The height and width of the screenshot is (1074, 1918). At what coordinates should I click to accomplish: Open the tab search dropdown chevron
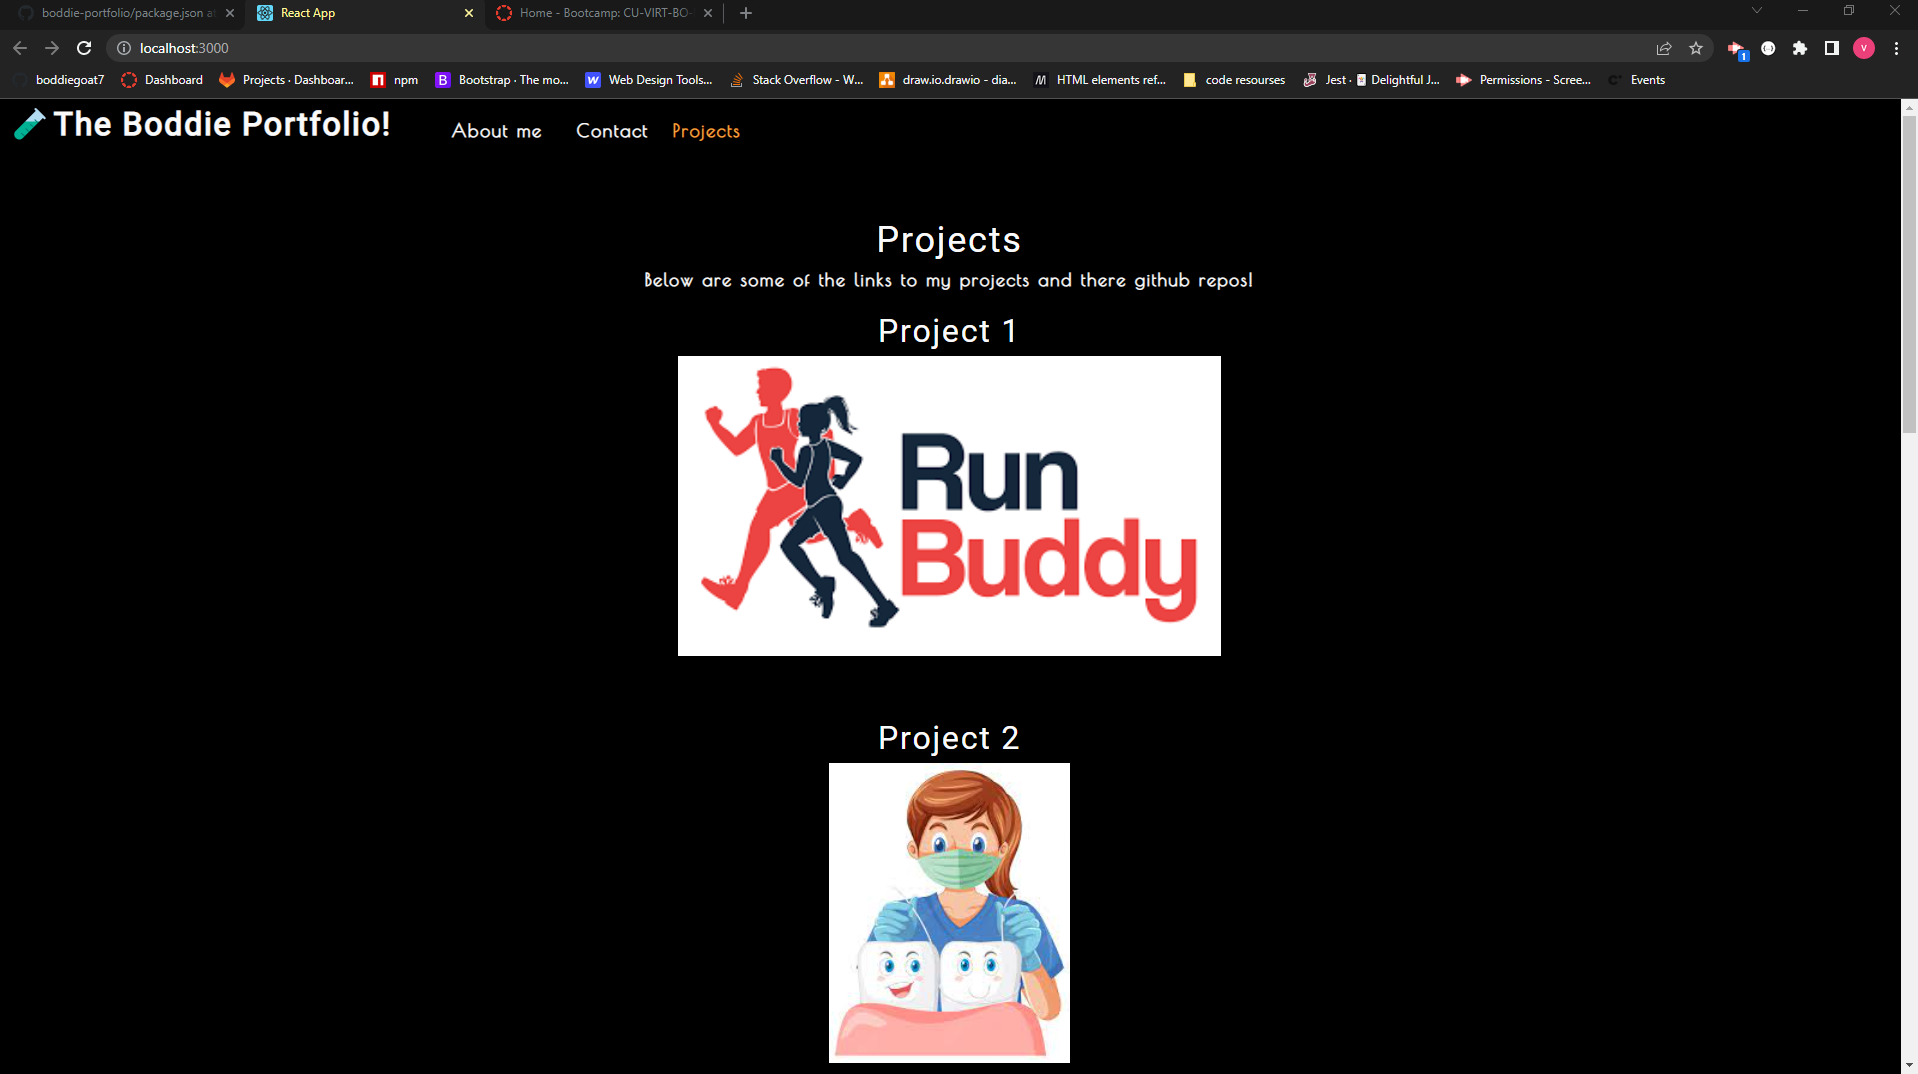pos(1757,10)
